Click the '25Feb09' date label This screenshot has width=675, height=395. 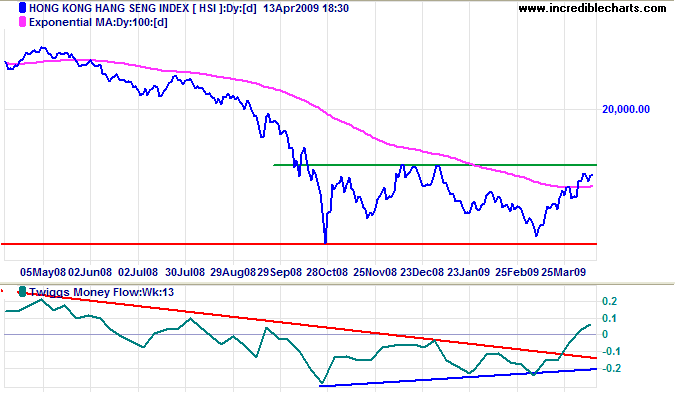pos(517,272)
